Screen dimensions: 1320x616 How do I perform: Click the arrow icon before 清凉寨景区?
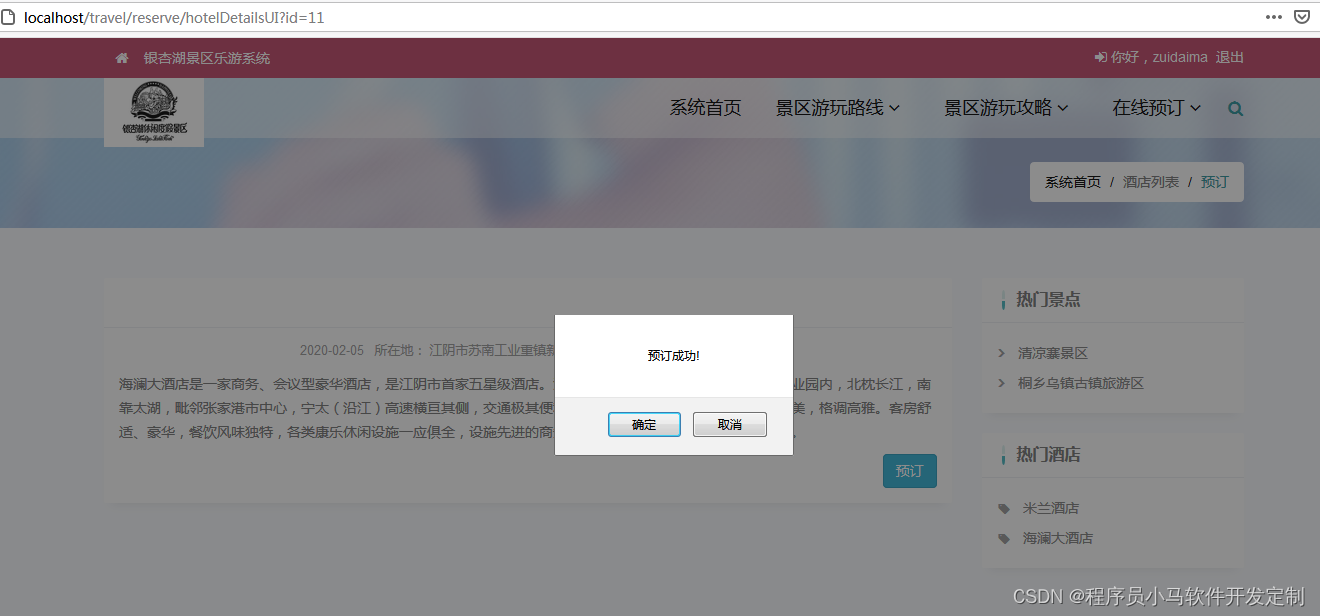(x=1002, y=353)
